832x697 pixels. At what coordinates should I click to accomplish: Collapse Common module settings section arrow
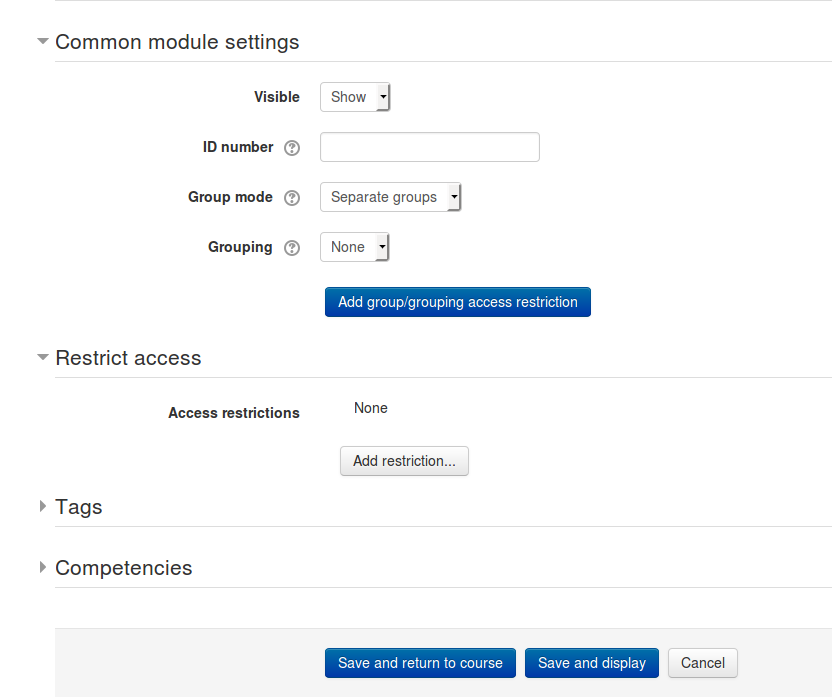[x=43, y=41]
